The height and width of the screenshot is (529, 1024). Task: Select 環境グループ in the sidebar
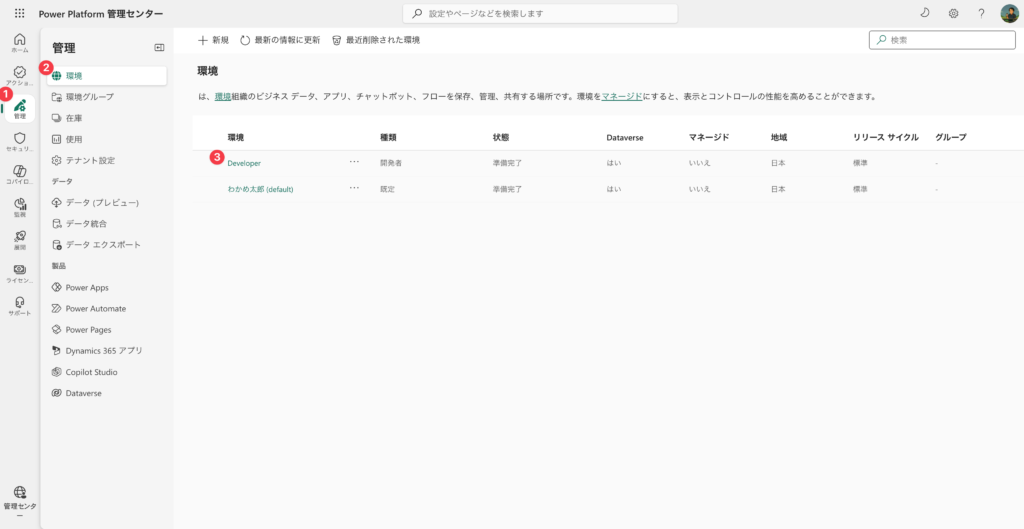click(89, 97)
